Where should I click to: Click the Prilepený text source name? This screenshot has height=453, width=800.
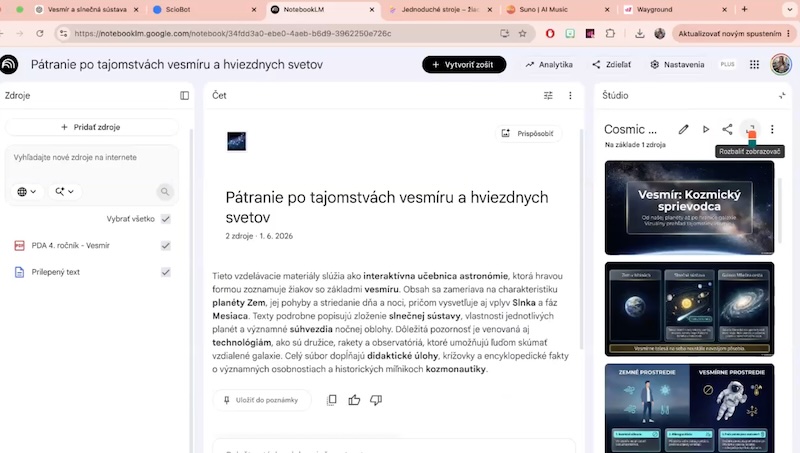[x=56, y=272]
